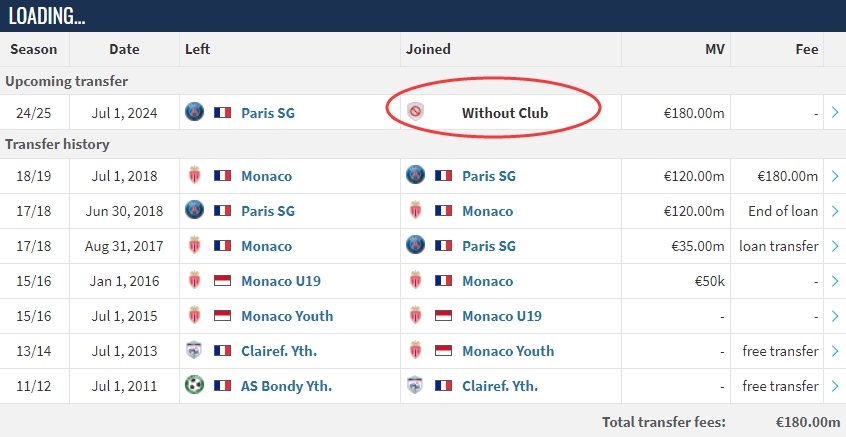Click the Clairef. Yth. crest in the 13/14 row
This screenshot has height=437, width=846.
pyautogui.click(x=194, y=351)
